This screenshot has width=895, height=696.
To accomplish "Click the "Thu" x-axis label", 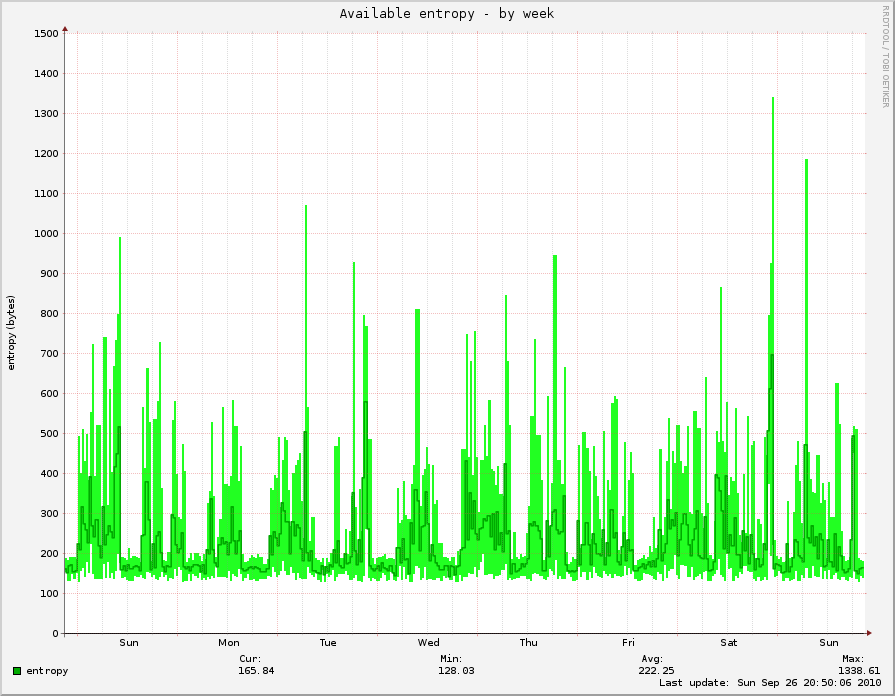I will click(529, 642).
